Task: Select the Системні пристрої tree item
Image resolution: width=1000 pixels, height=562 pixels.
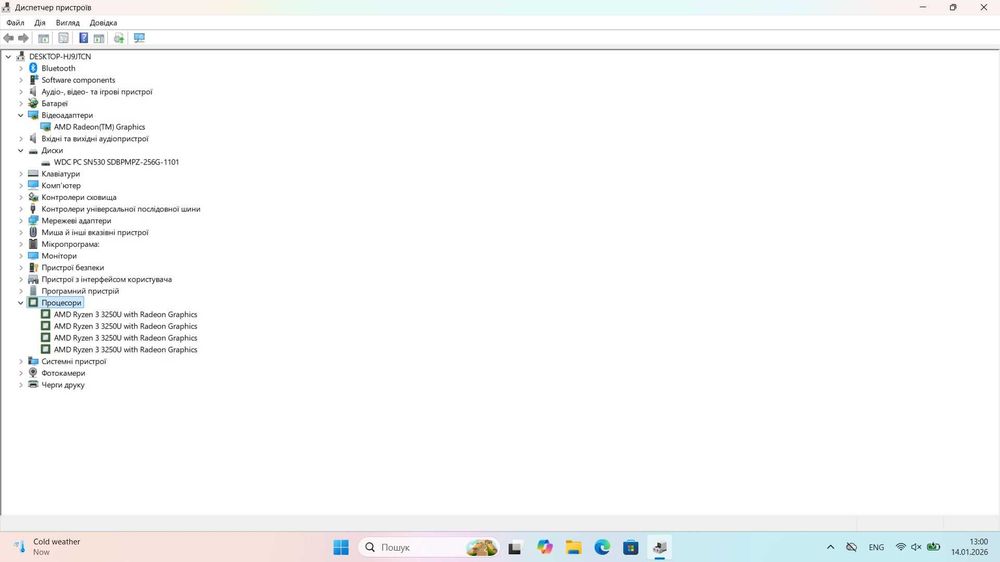Action: 74,362
